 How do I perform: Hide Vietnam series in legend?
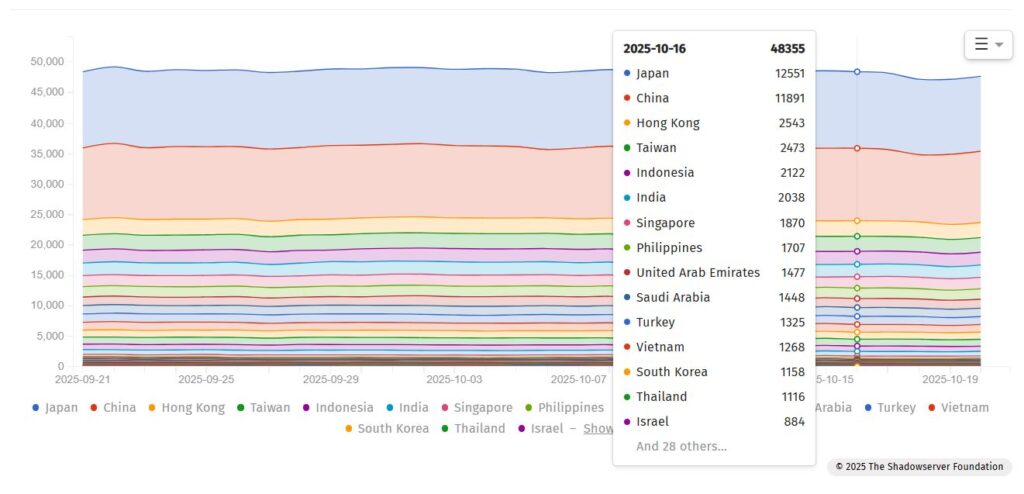tap(957, 408)
